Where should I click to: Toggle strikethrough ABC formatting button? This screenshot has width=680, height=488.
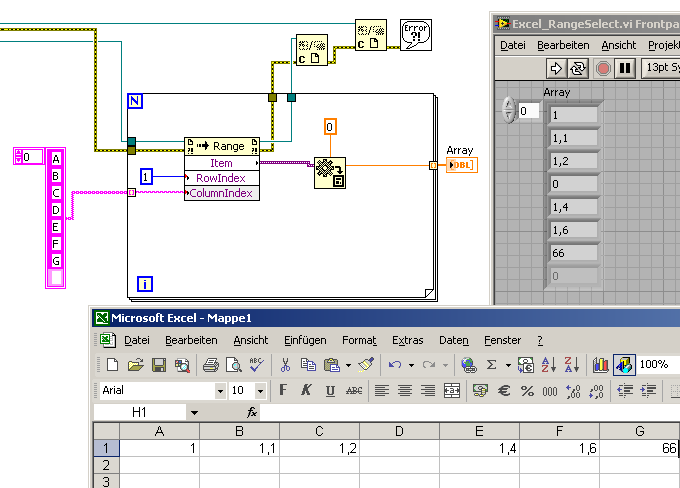(x=353, y=391)
